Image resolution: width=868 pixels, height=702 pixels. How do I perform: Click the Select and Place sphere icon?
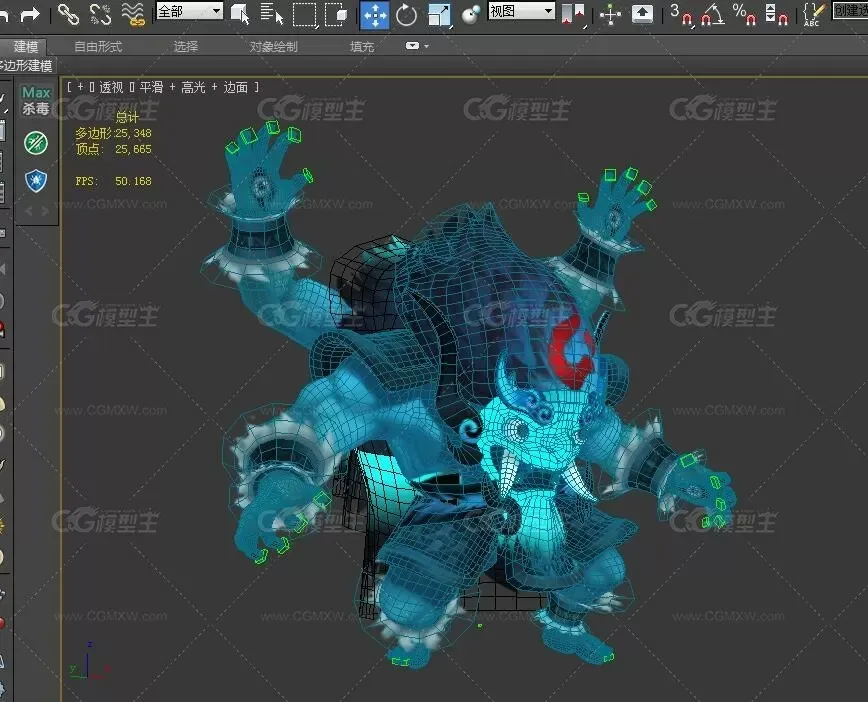click(471, 15)
